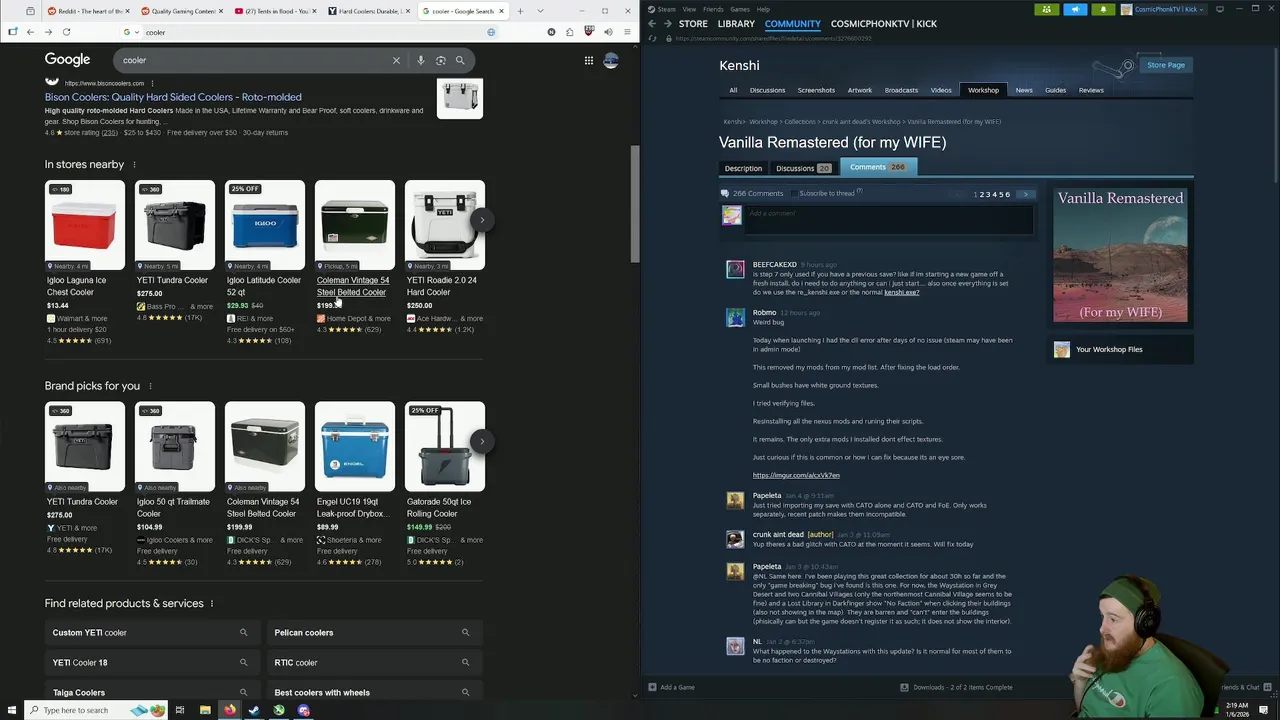Click the search icon beside Custom YETI cooler
Screen dimensions: 1280x720
(x=243, y=632)
